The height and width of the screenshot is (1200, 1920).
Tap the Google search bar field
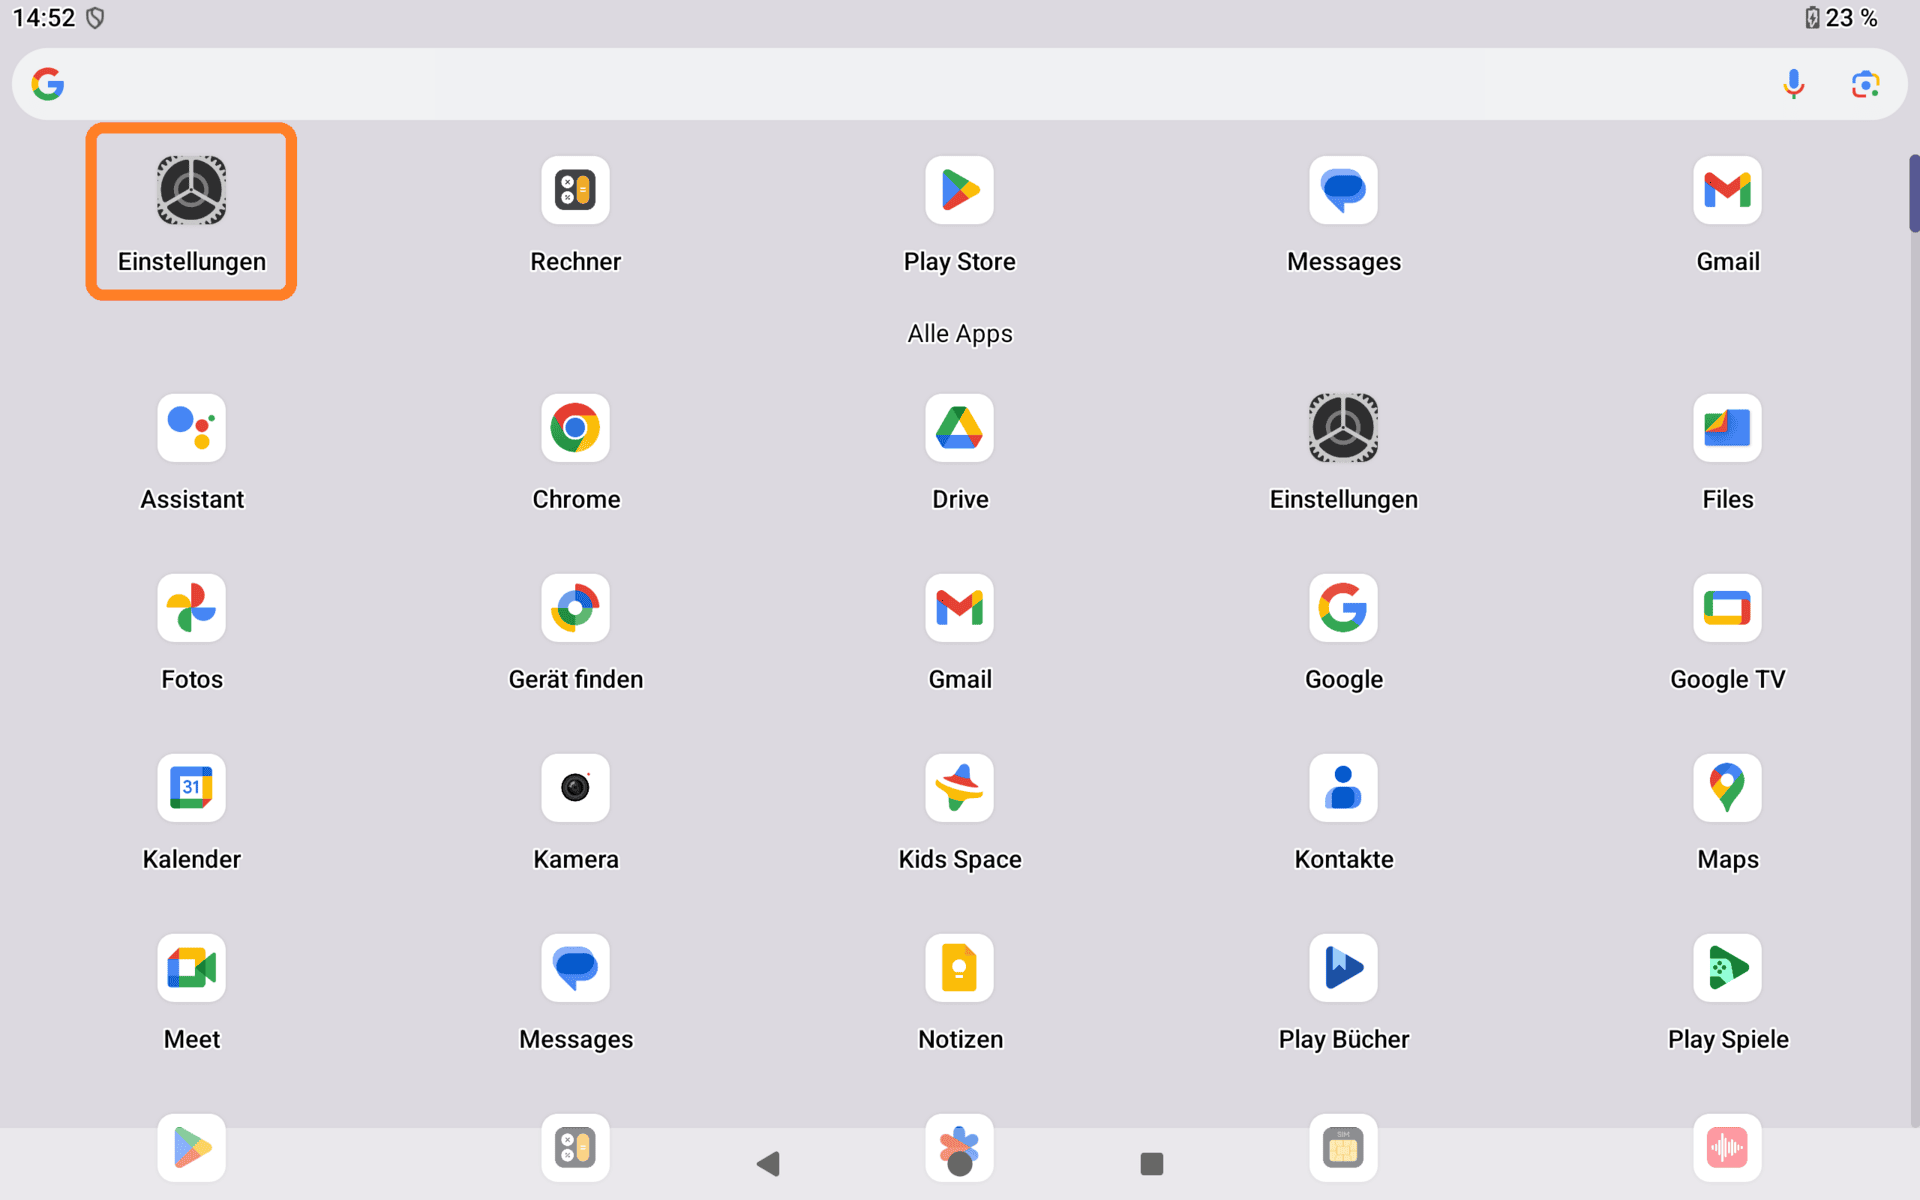click(x=900, y=84)
